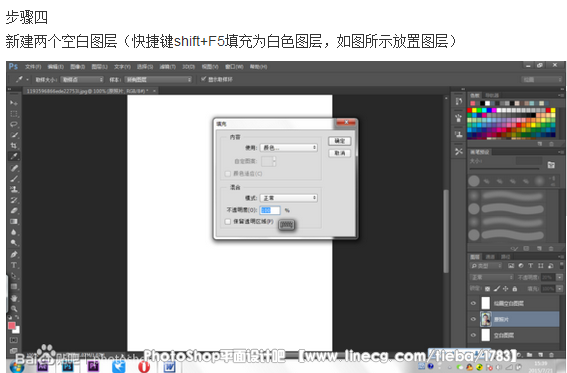
Task: Click 确定 button in Fill dialog
Action: [340, 141]
